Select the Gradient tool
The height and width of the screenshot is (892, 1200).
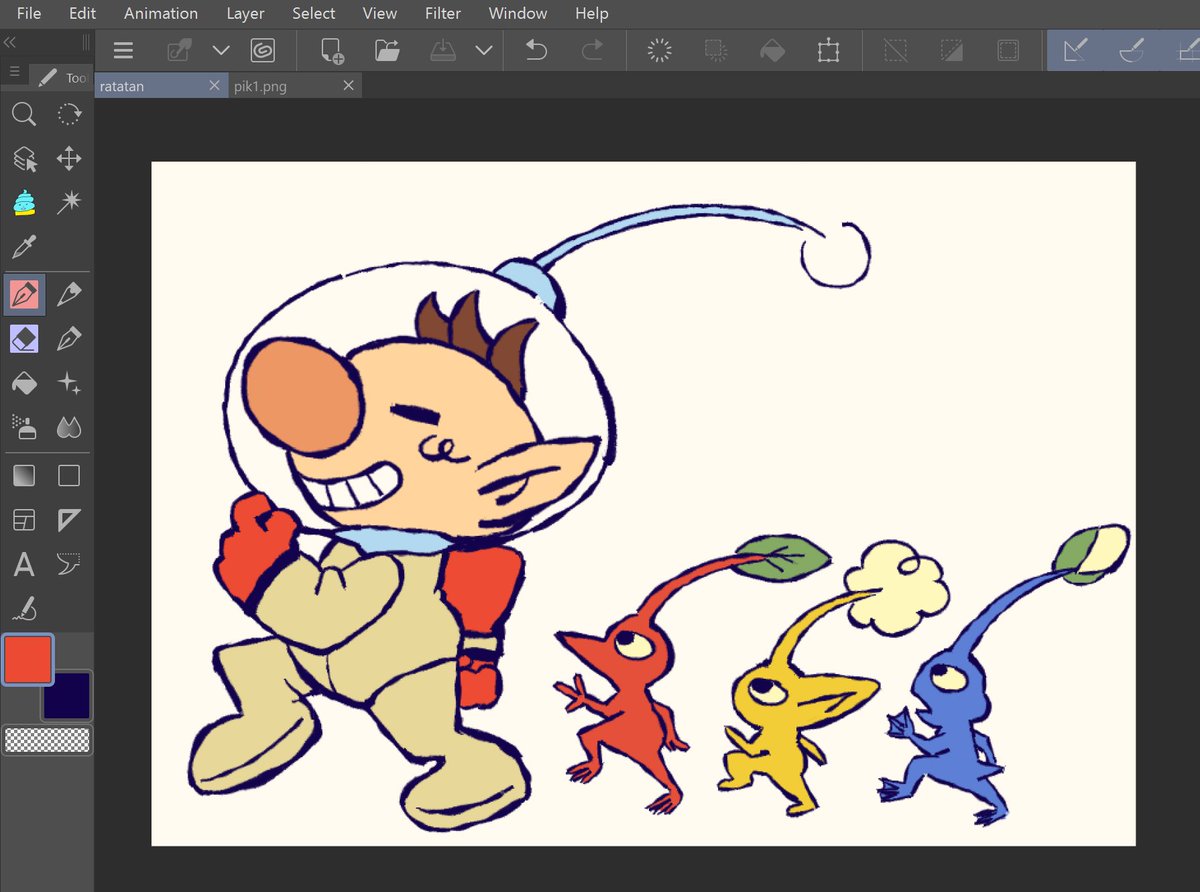pos(24,475)
